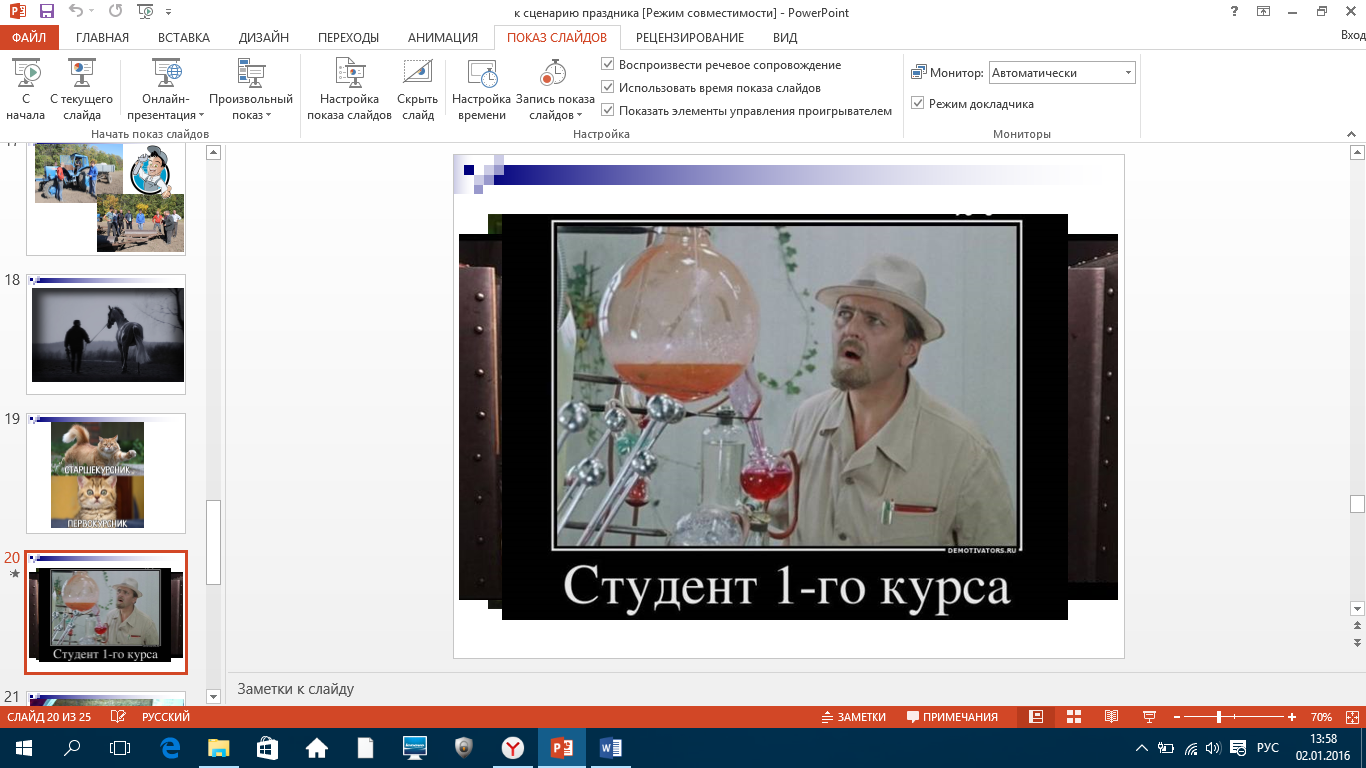
Task: Switch to Normal view icon
Action: (x=1036, y=717)
